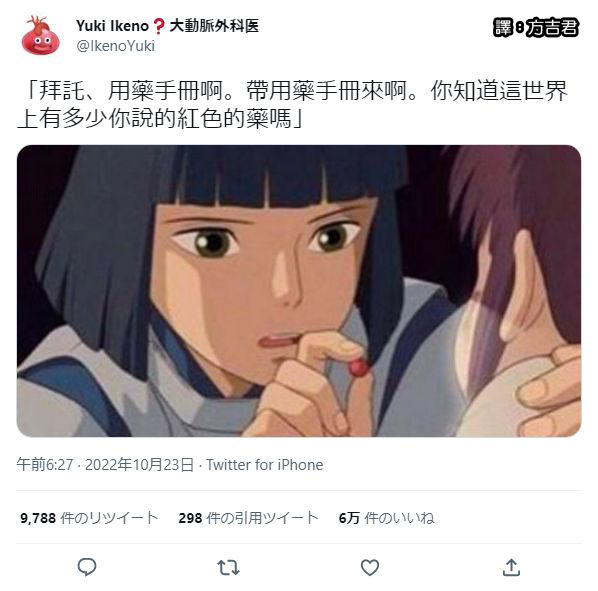Click the second line ending 紅色的藥嗎
Image resolution: width=598 pixels, height=591 pixels.
[160, 119]
